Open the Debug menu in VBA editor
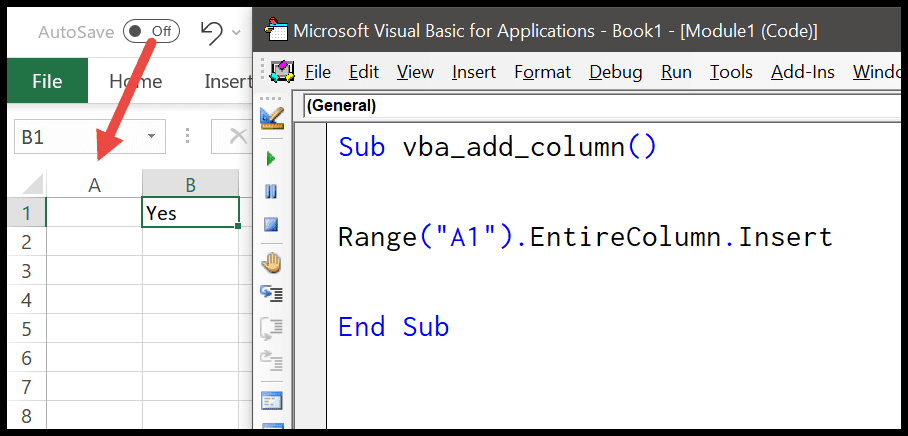The image size is (908, 436). click(616, 72)
